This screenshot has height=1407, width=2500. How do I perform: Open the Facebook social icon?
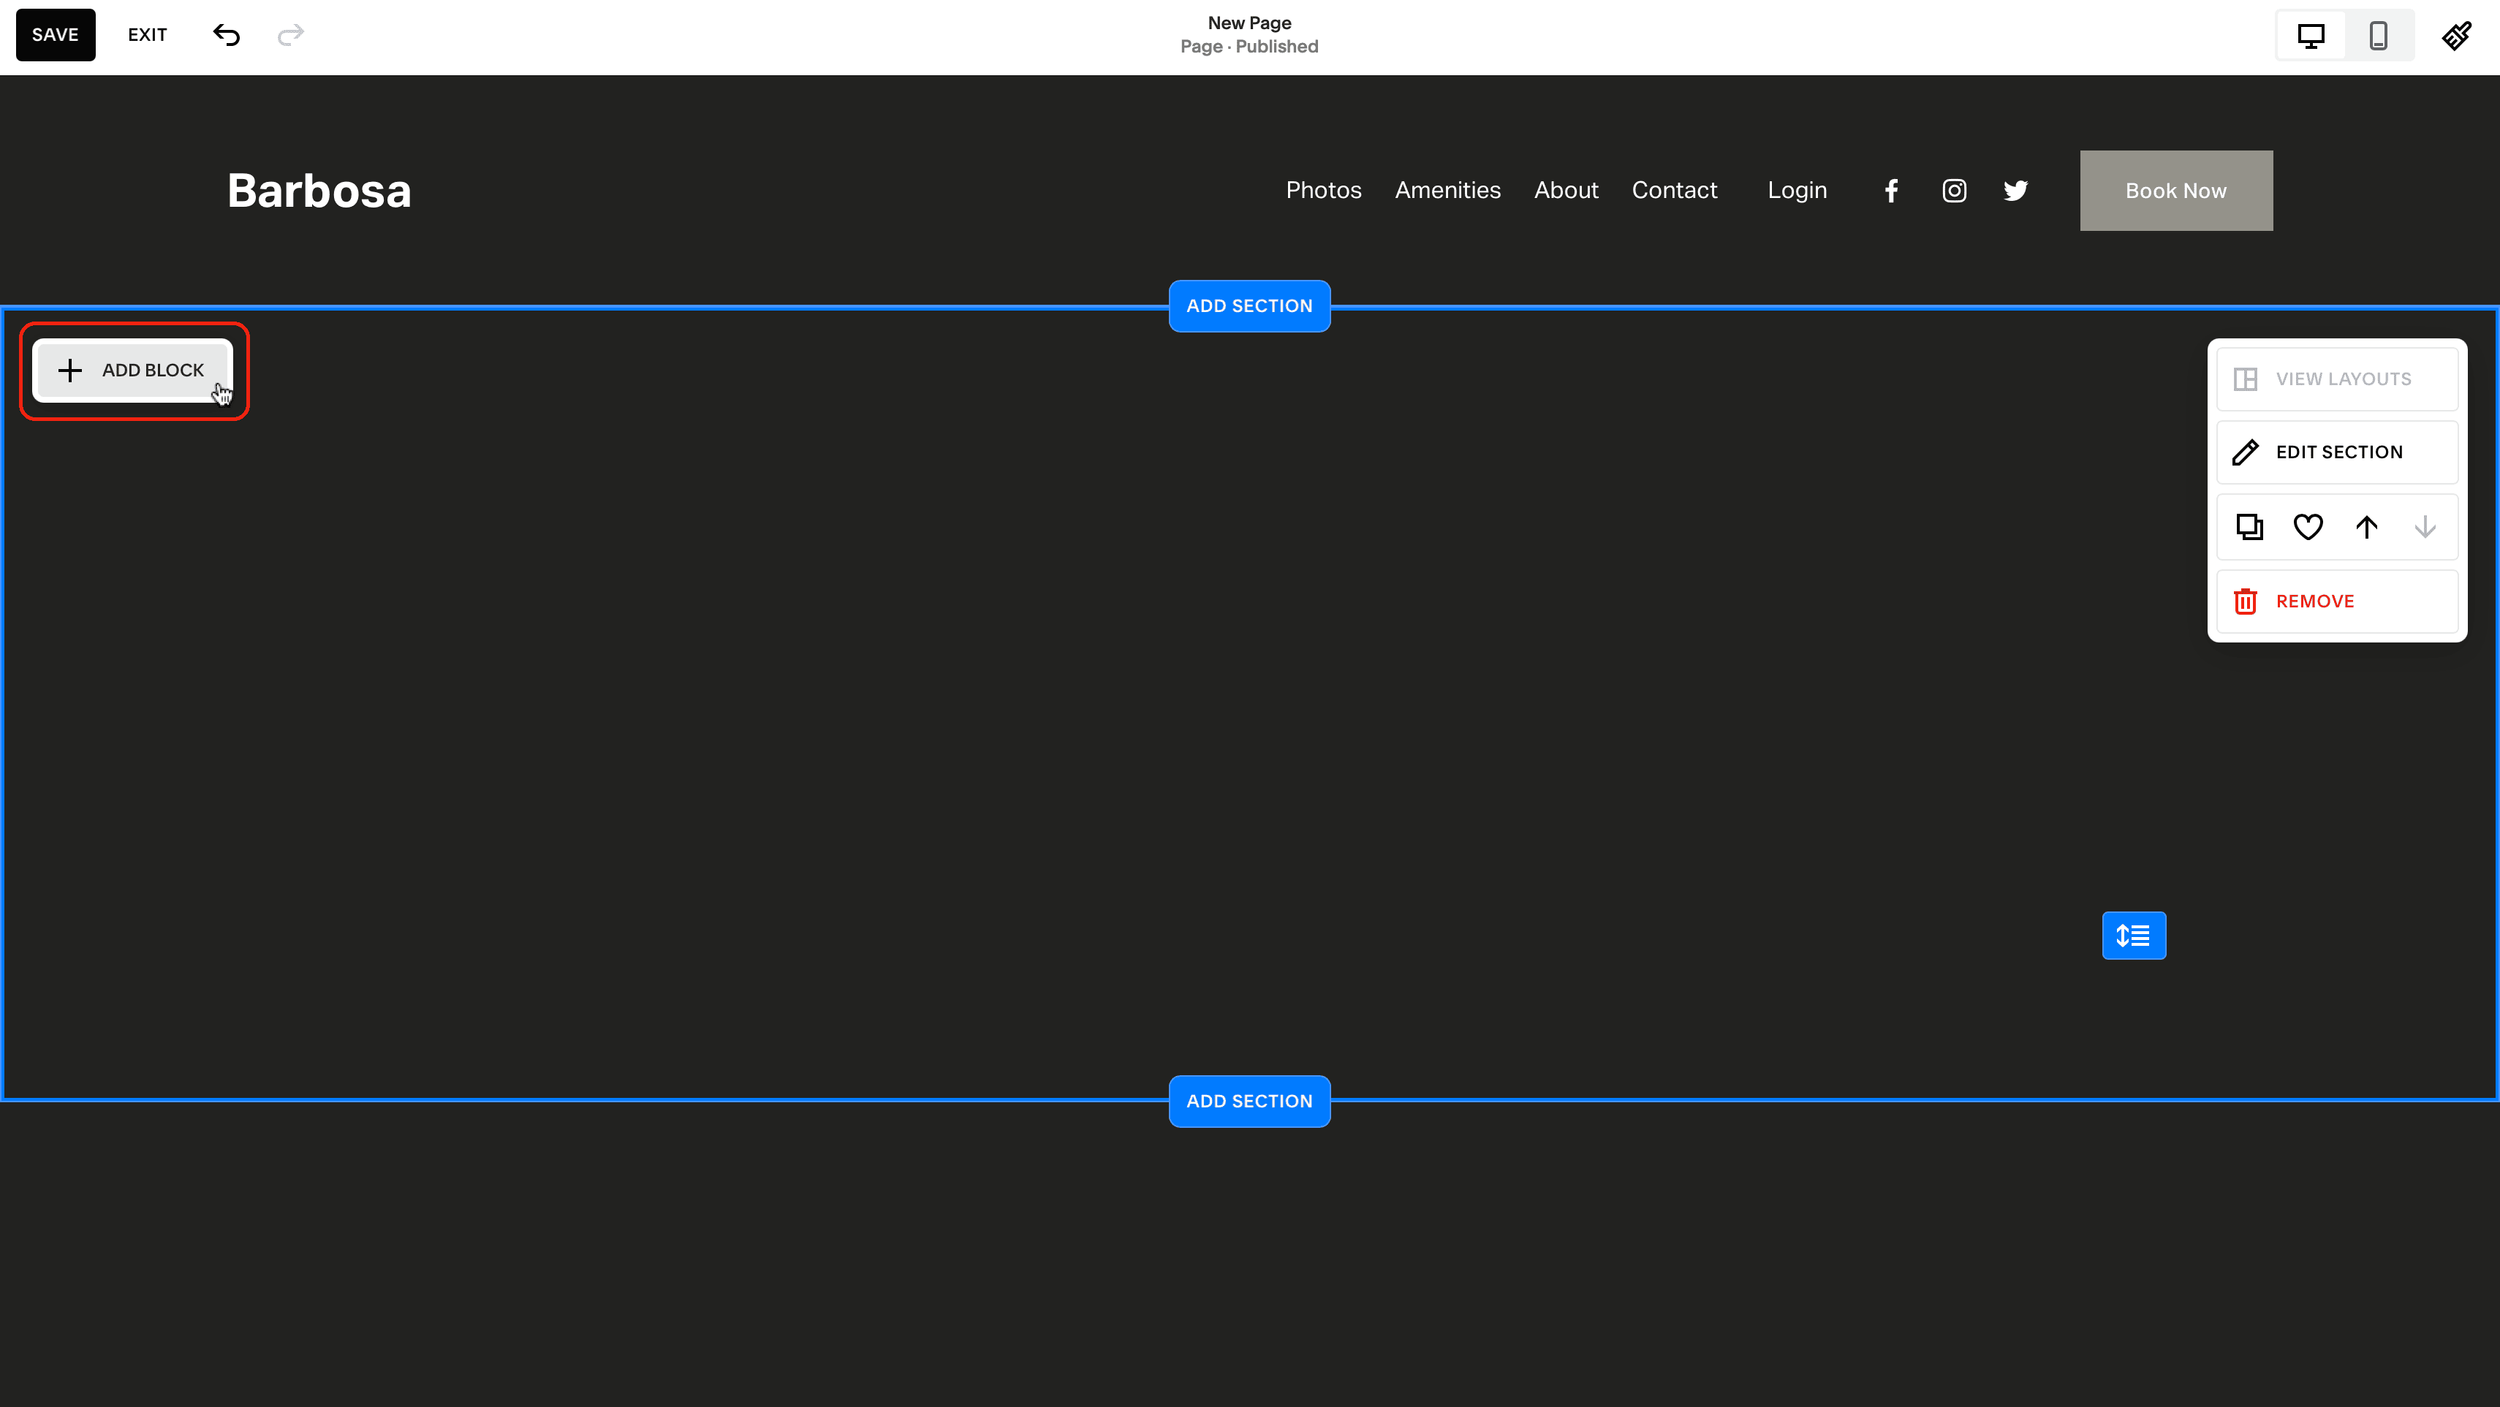1891,191
